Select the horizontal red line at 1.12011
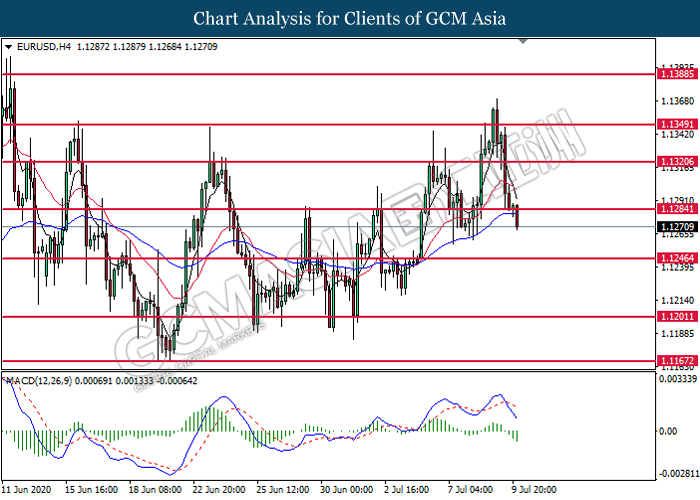Viewport: 700px width, 500px height. coord(300,317)
